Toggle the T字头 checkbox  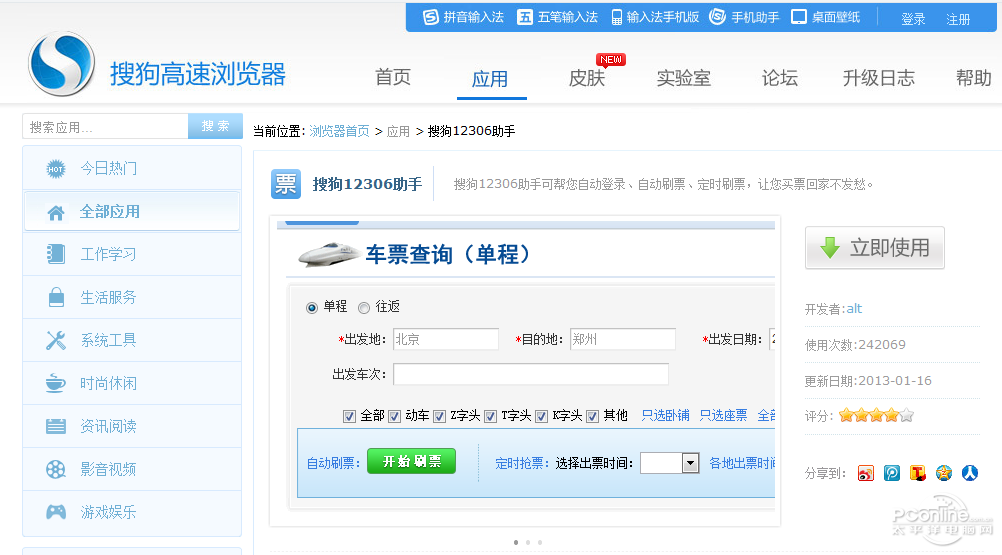click(490, 416)
